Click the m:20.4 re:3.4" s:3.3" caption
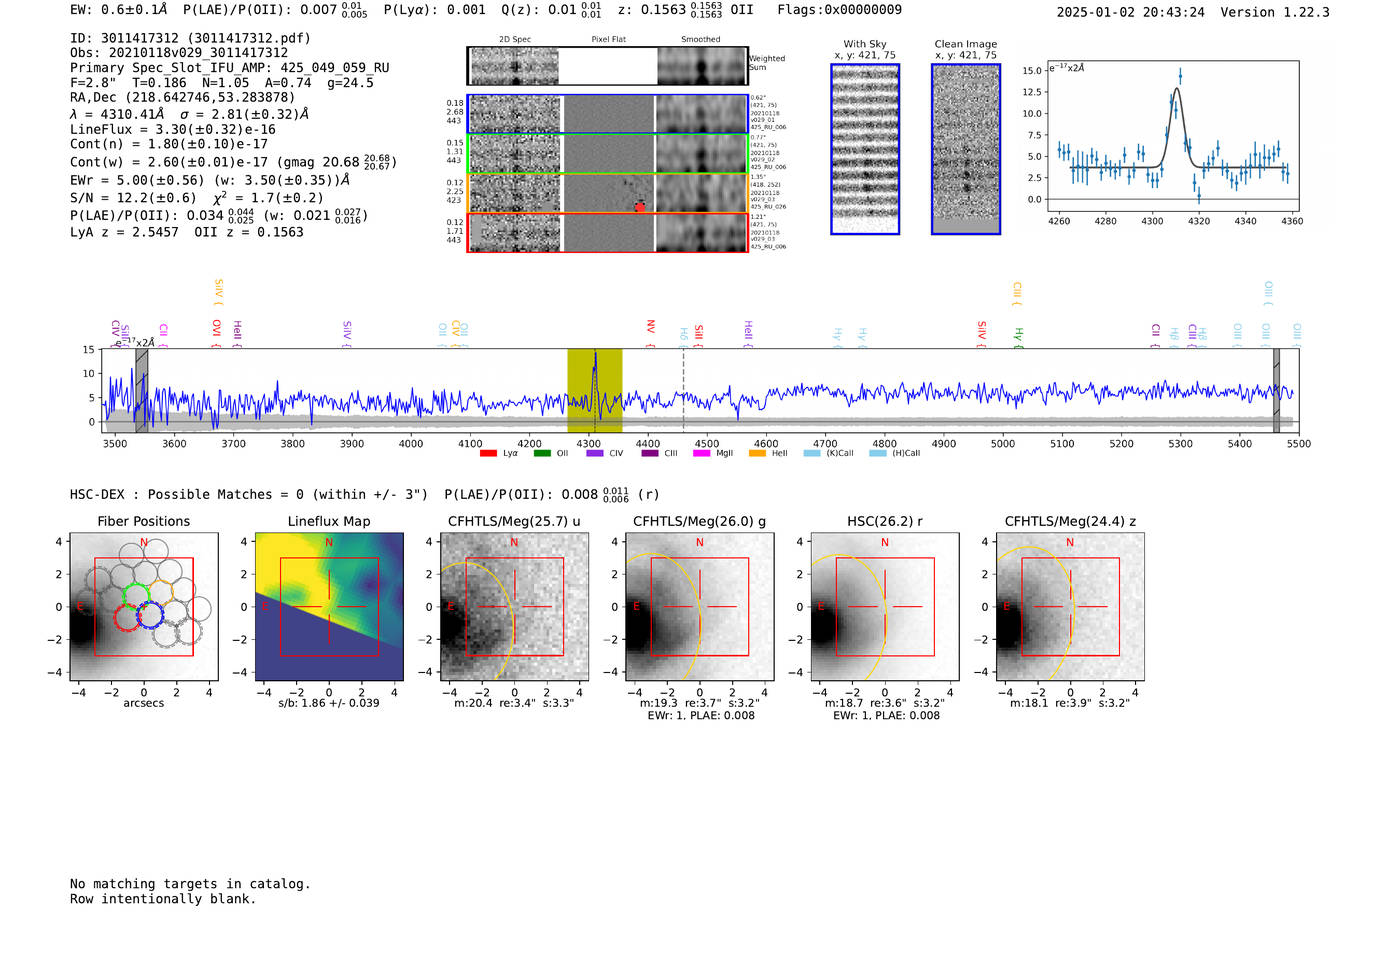 pos(514,703)
